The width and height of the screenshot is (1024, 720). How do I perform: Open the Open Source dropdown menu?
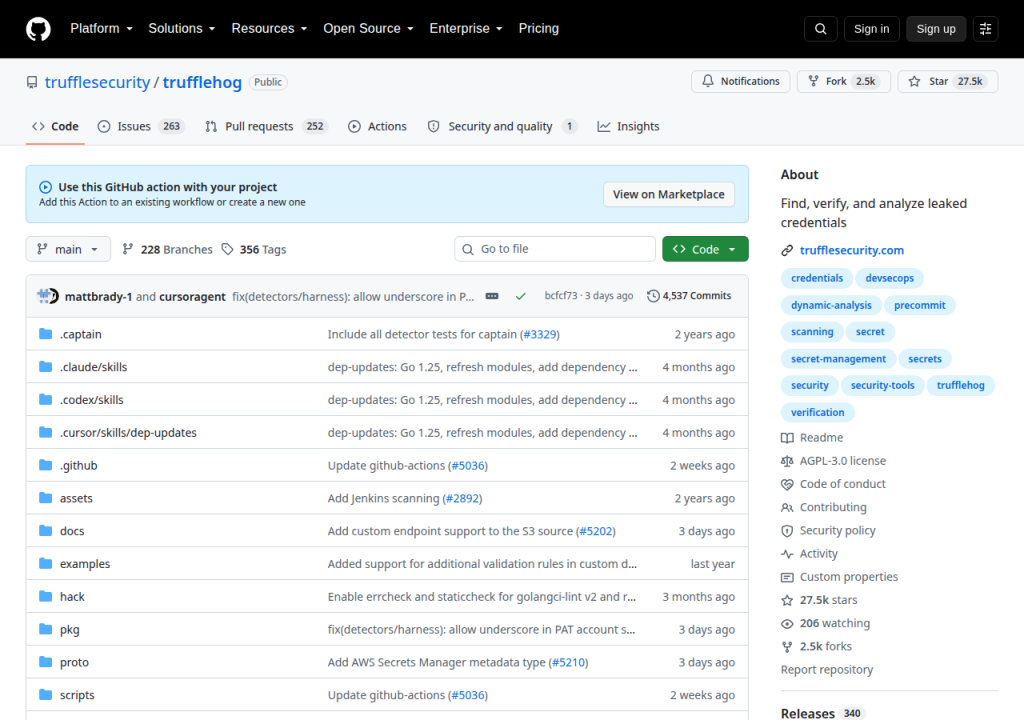tap(368, 29)
